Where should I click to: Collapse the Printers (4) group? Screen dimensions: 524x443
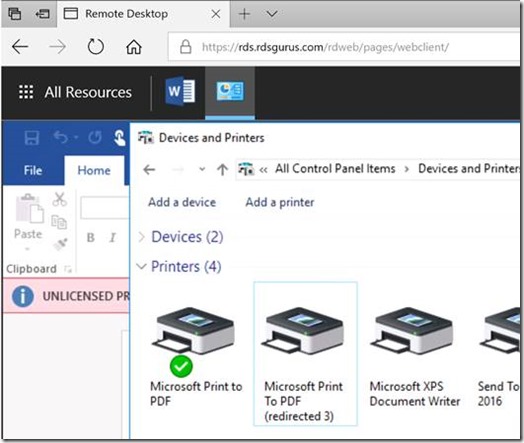(142, 266)
